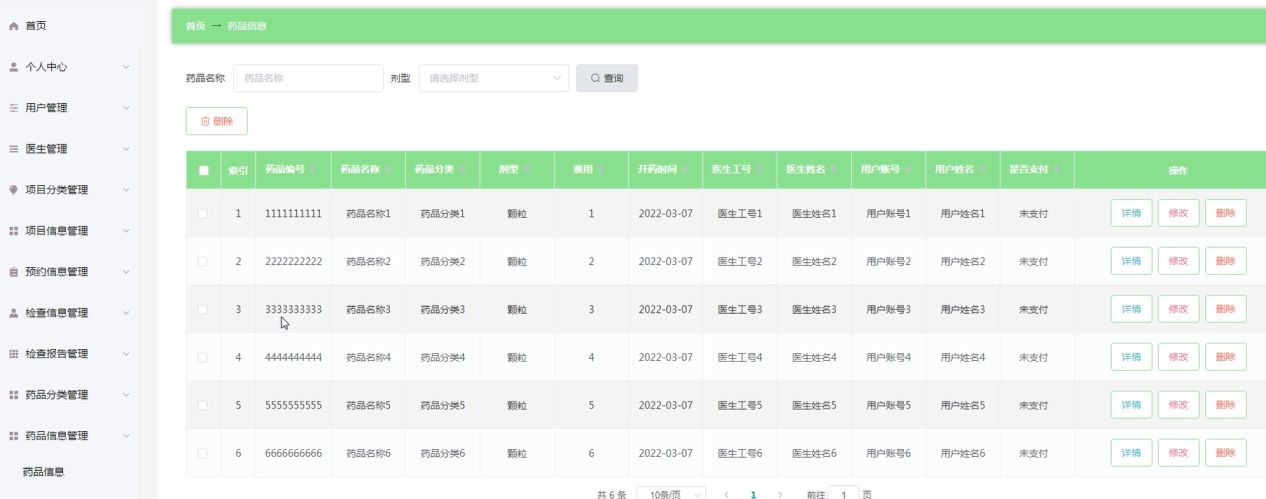This screenshot has height=499, width=1266.
Task: Collapse 药品信息管理 menu chevron
Action: click(126, 436)
